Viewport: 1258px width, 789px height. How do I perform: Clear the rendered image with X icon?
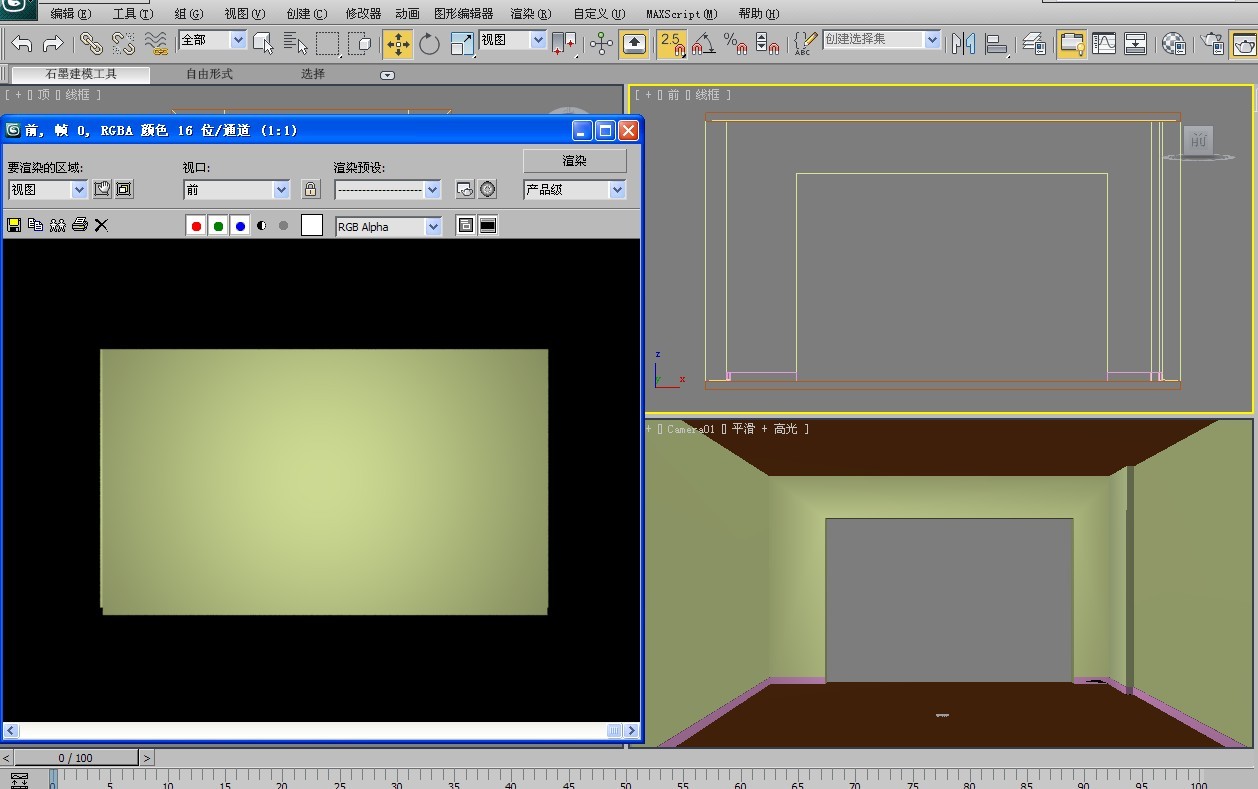[x=101, y=225]
